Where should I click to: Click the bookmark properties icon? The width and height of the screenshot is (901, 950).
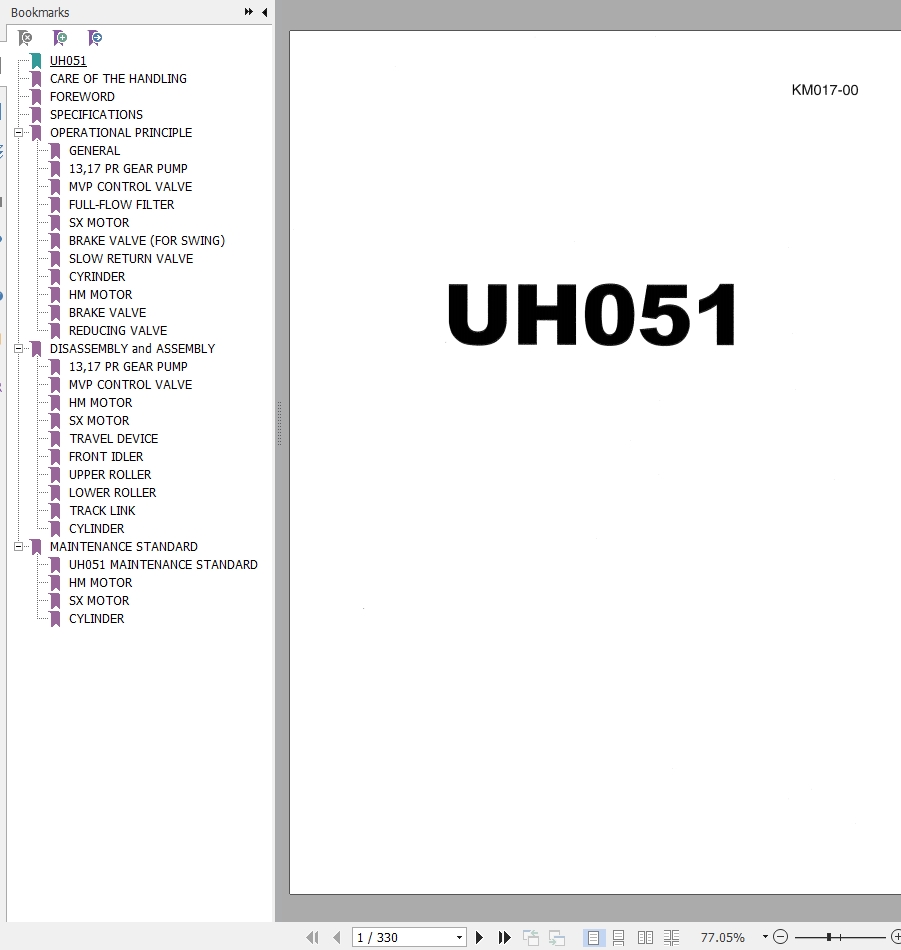coord(95,38)
